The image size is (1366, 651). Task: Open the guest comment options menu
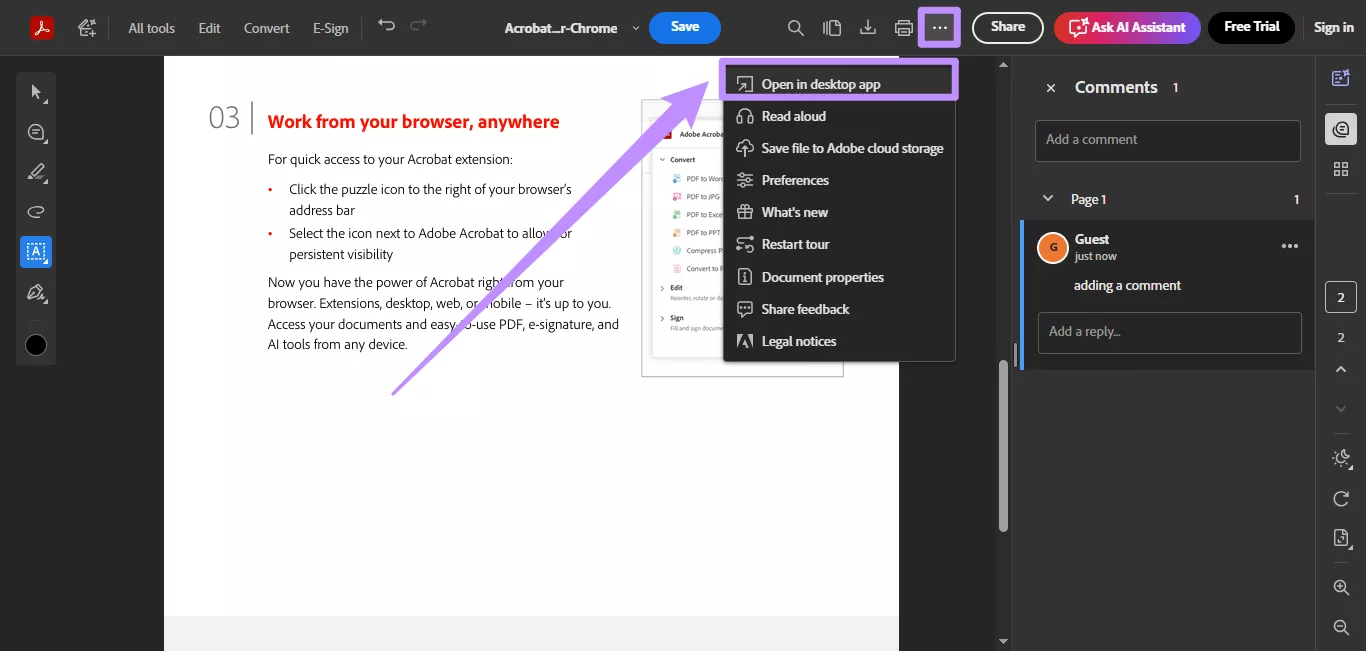click(x=1289, y=245)
